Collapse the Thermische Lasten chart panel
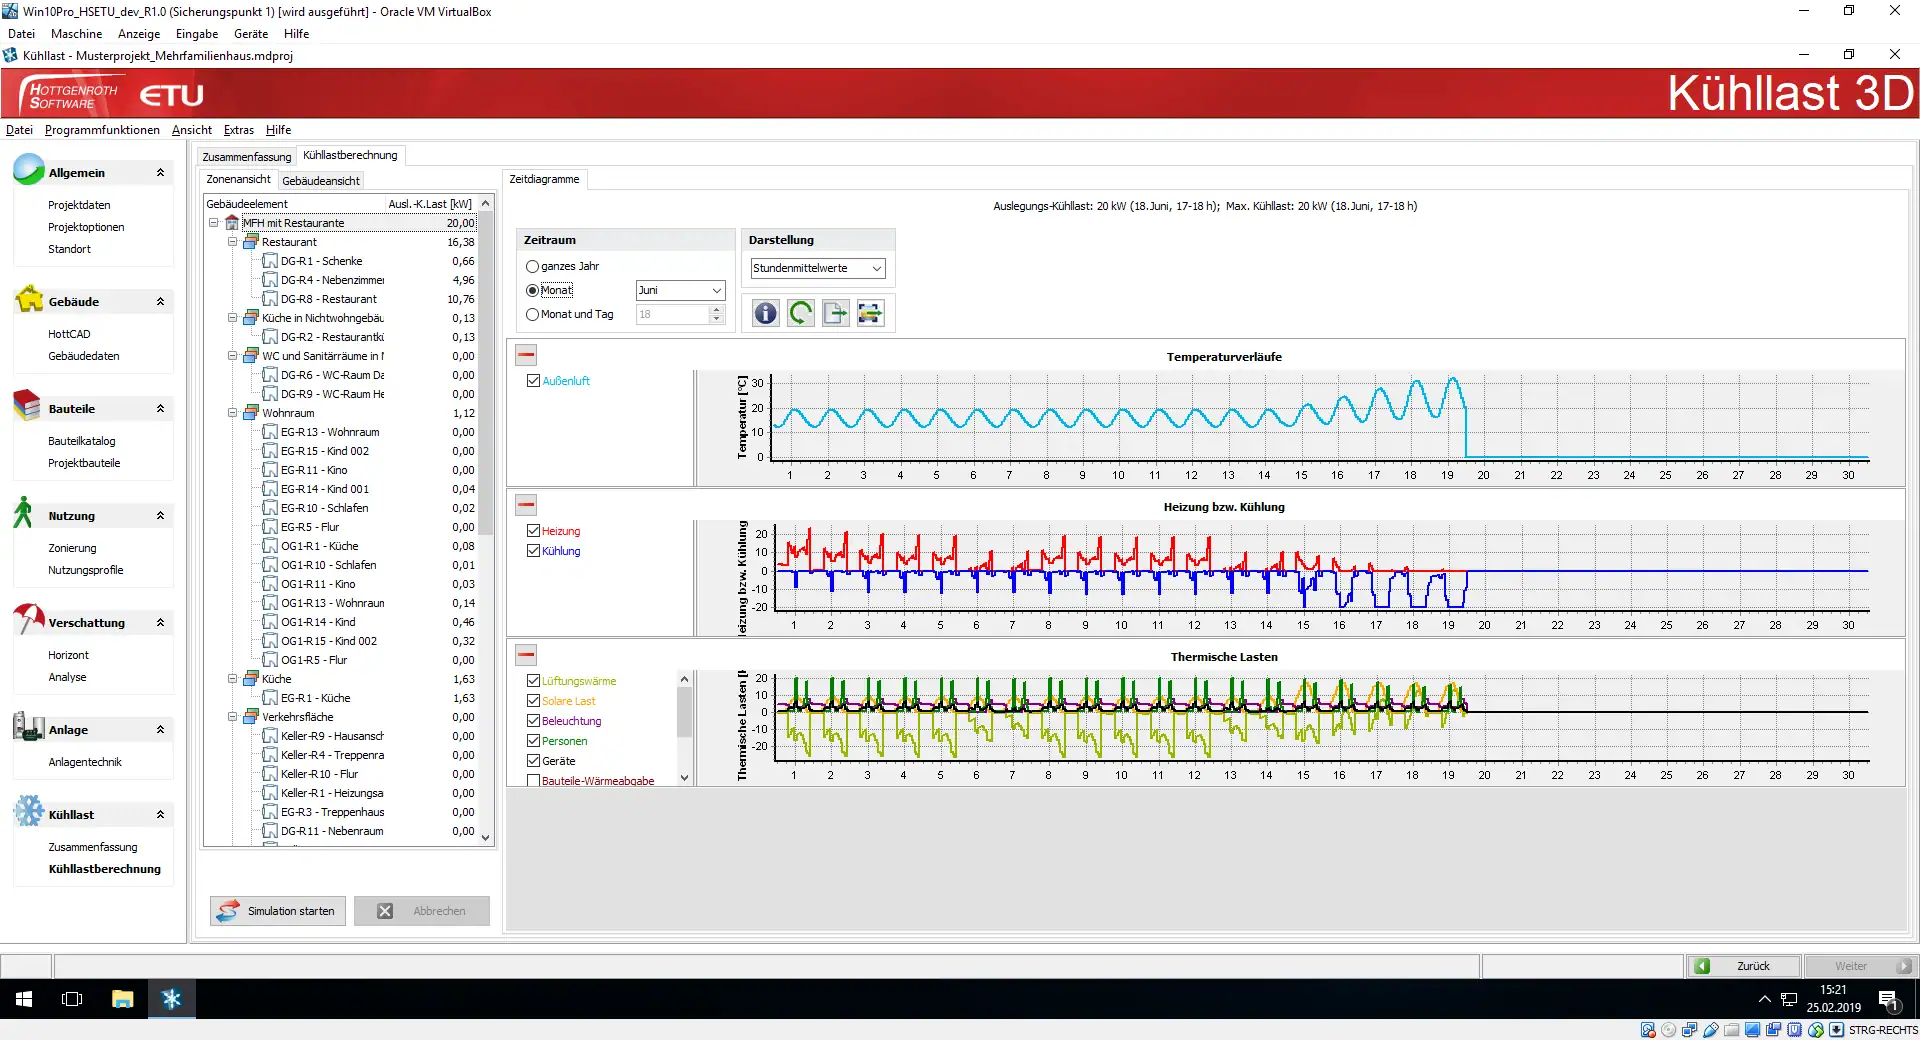Viewport: 1920px width, 1040px height. 526,655
